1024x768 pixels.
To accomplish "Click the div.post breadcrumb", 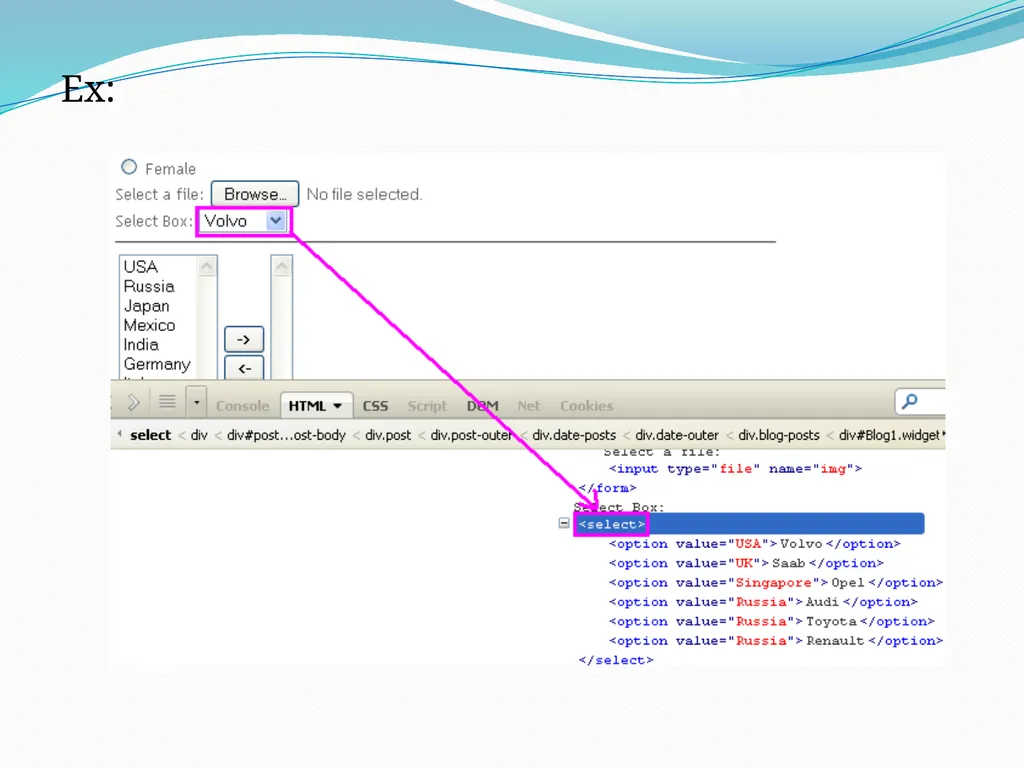I will tap(388, 435).
